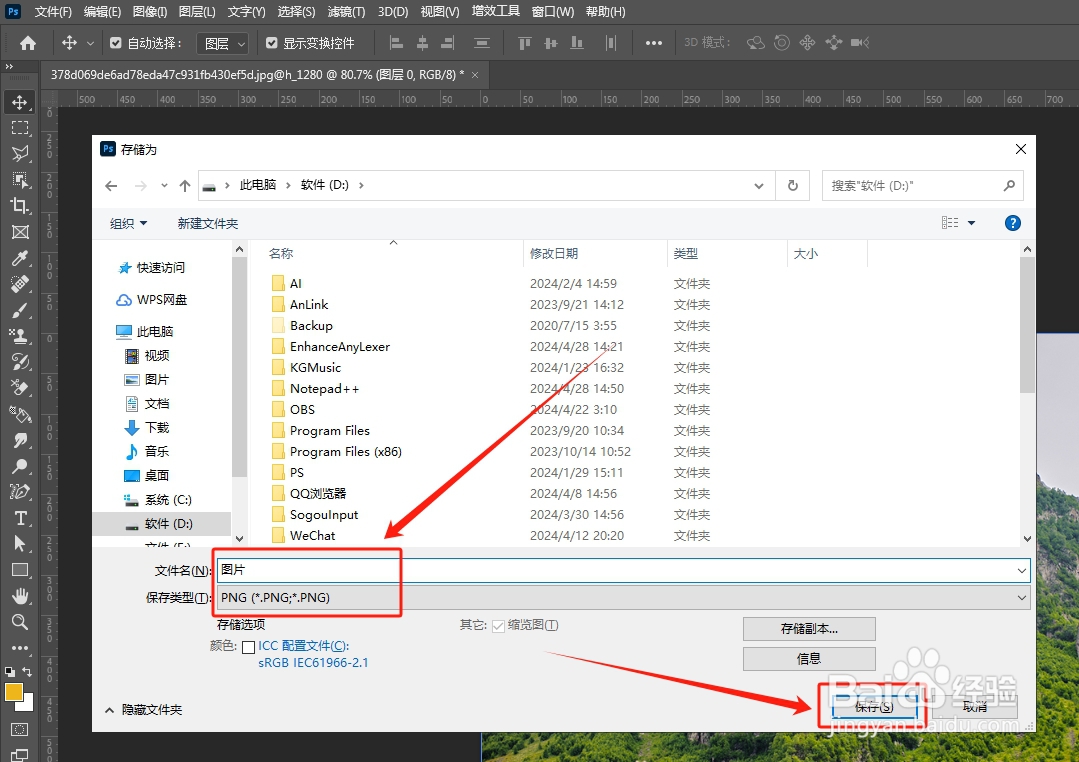Select the Crop tool

click(19, 206)
